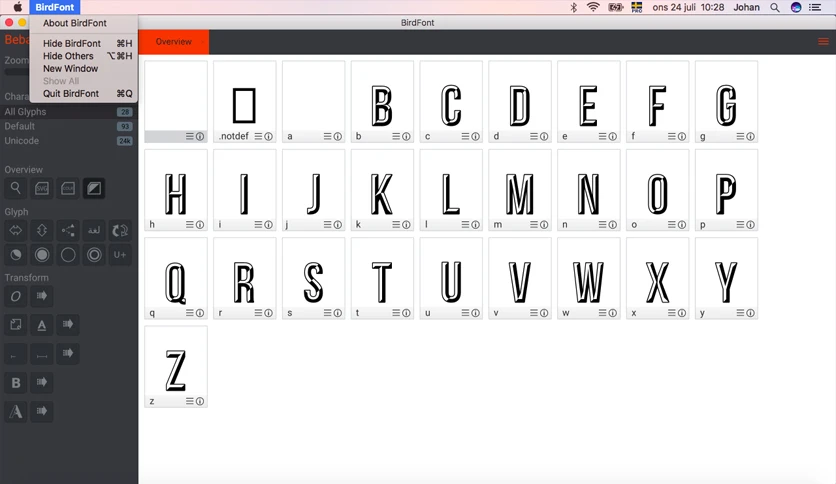Viewport: 836px width, 484px height.
Task: Show info for glyph k
Action: tap(406, 225)
